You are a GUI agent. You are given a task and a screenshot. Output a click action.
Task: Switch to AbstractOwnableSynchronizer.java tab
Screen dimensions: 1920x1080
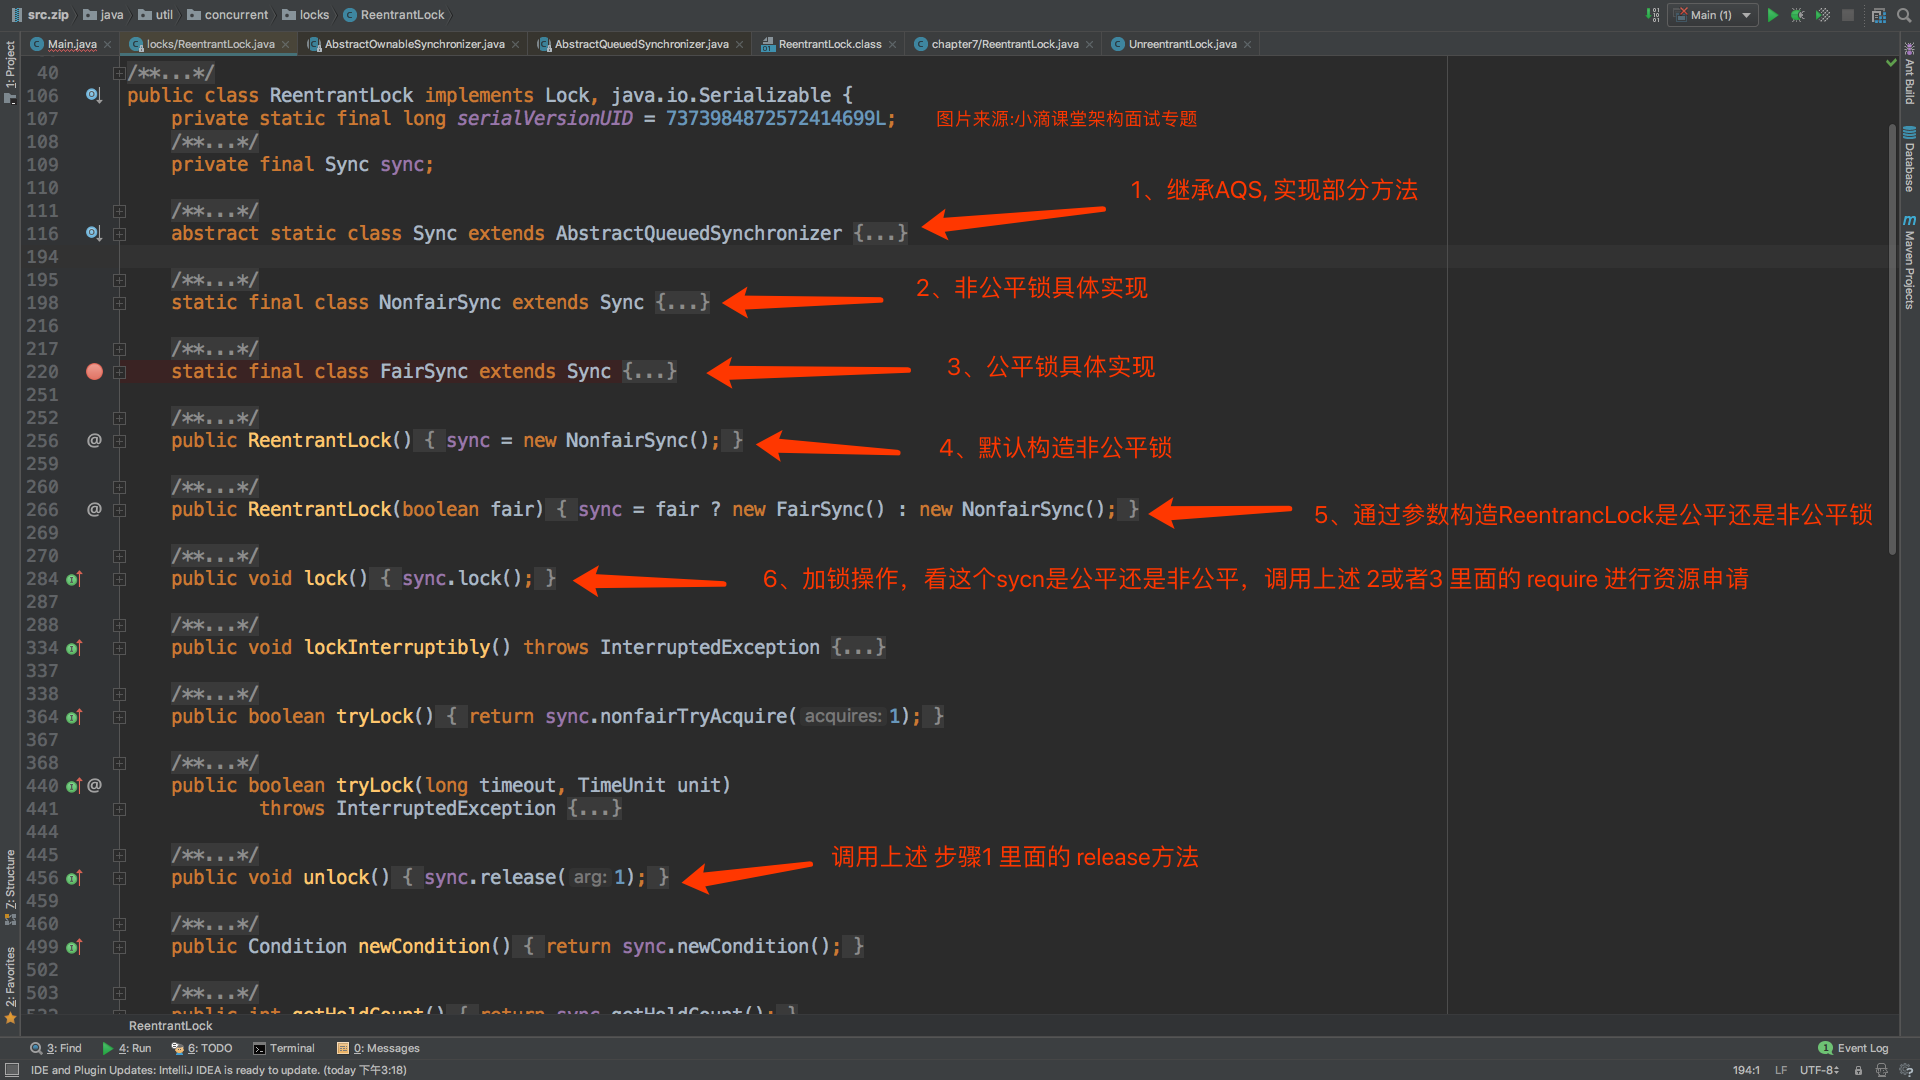tap(414, 44)
